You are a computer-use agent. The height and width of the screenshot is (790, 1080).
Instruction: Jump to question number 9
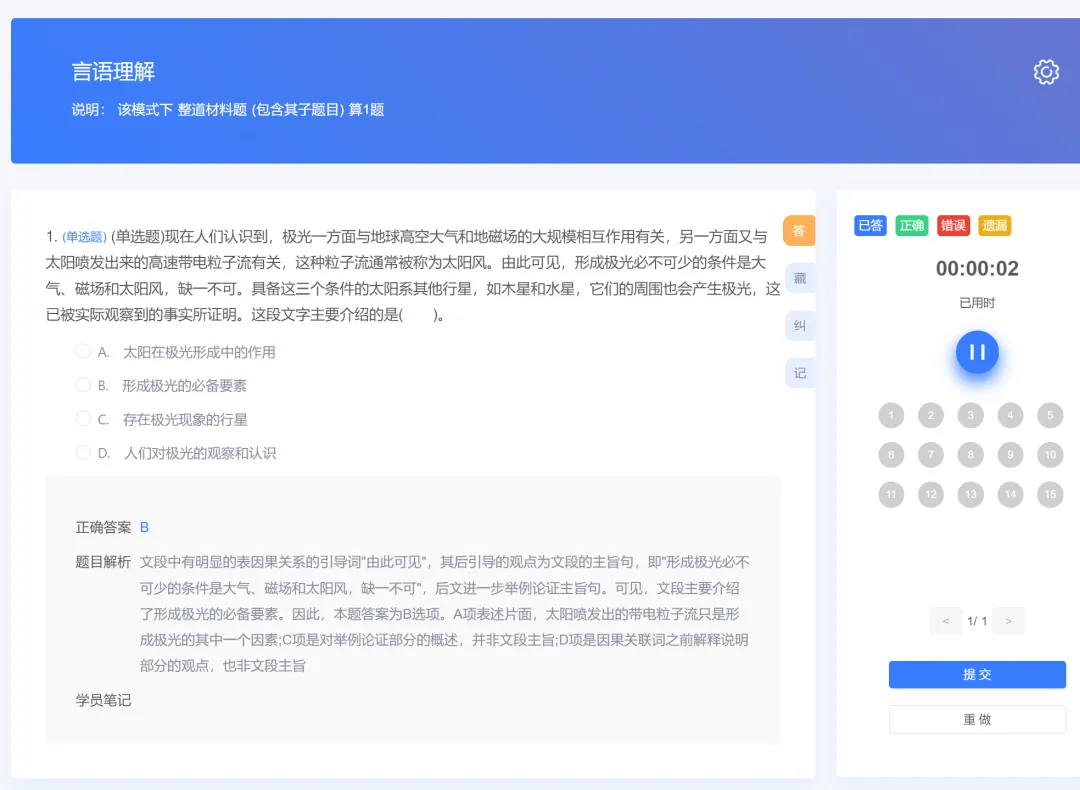pos(1010,455)
